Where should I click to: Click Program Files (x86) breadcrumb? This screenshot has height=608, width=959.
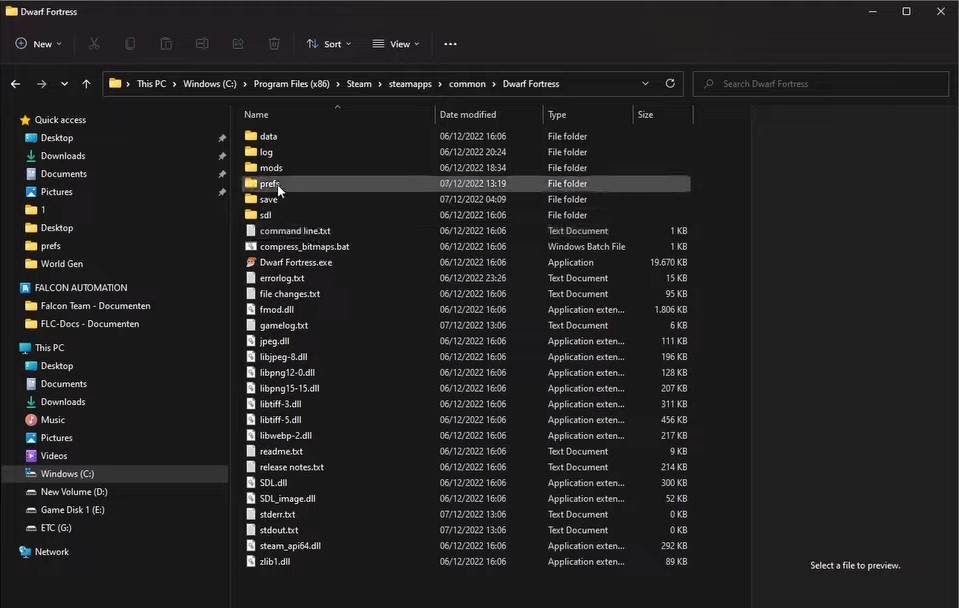point(292,84)
